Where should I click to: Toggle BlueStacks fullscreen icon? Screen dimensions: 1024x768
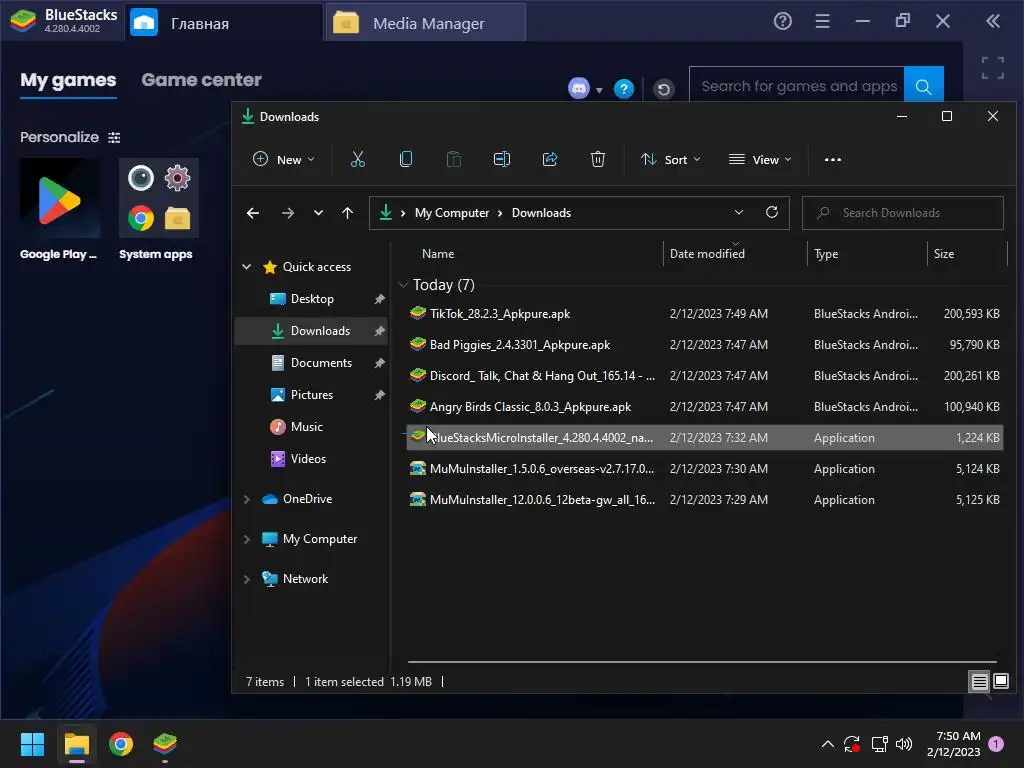pyautogui.click(x=993, y=68)
